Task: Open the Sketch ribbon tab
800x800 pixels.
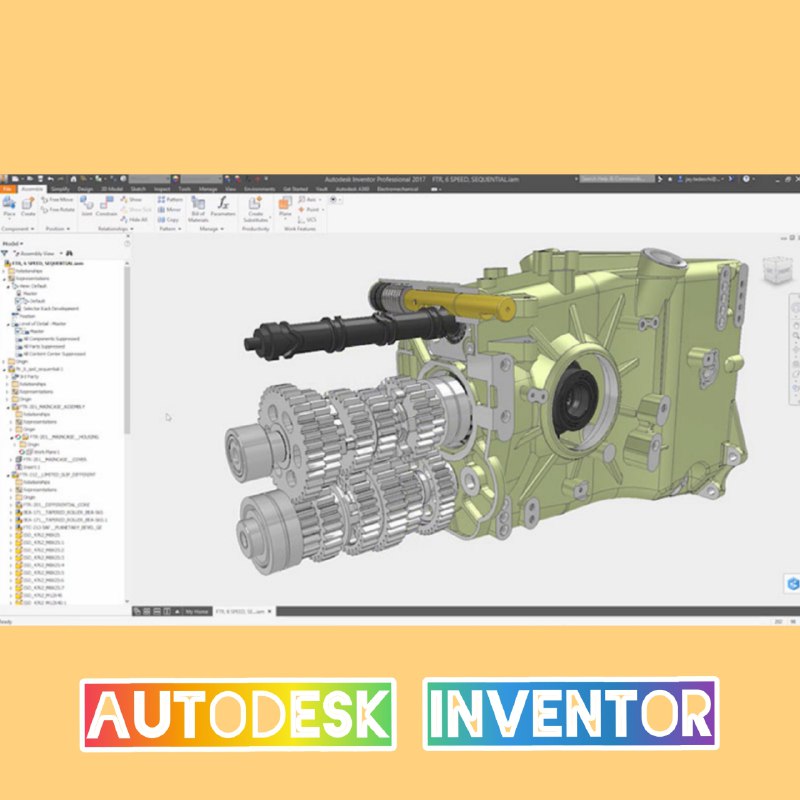Action: [x=138, y=189]
